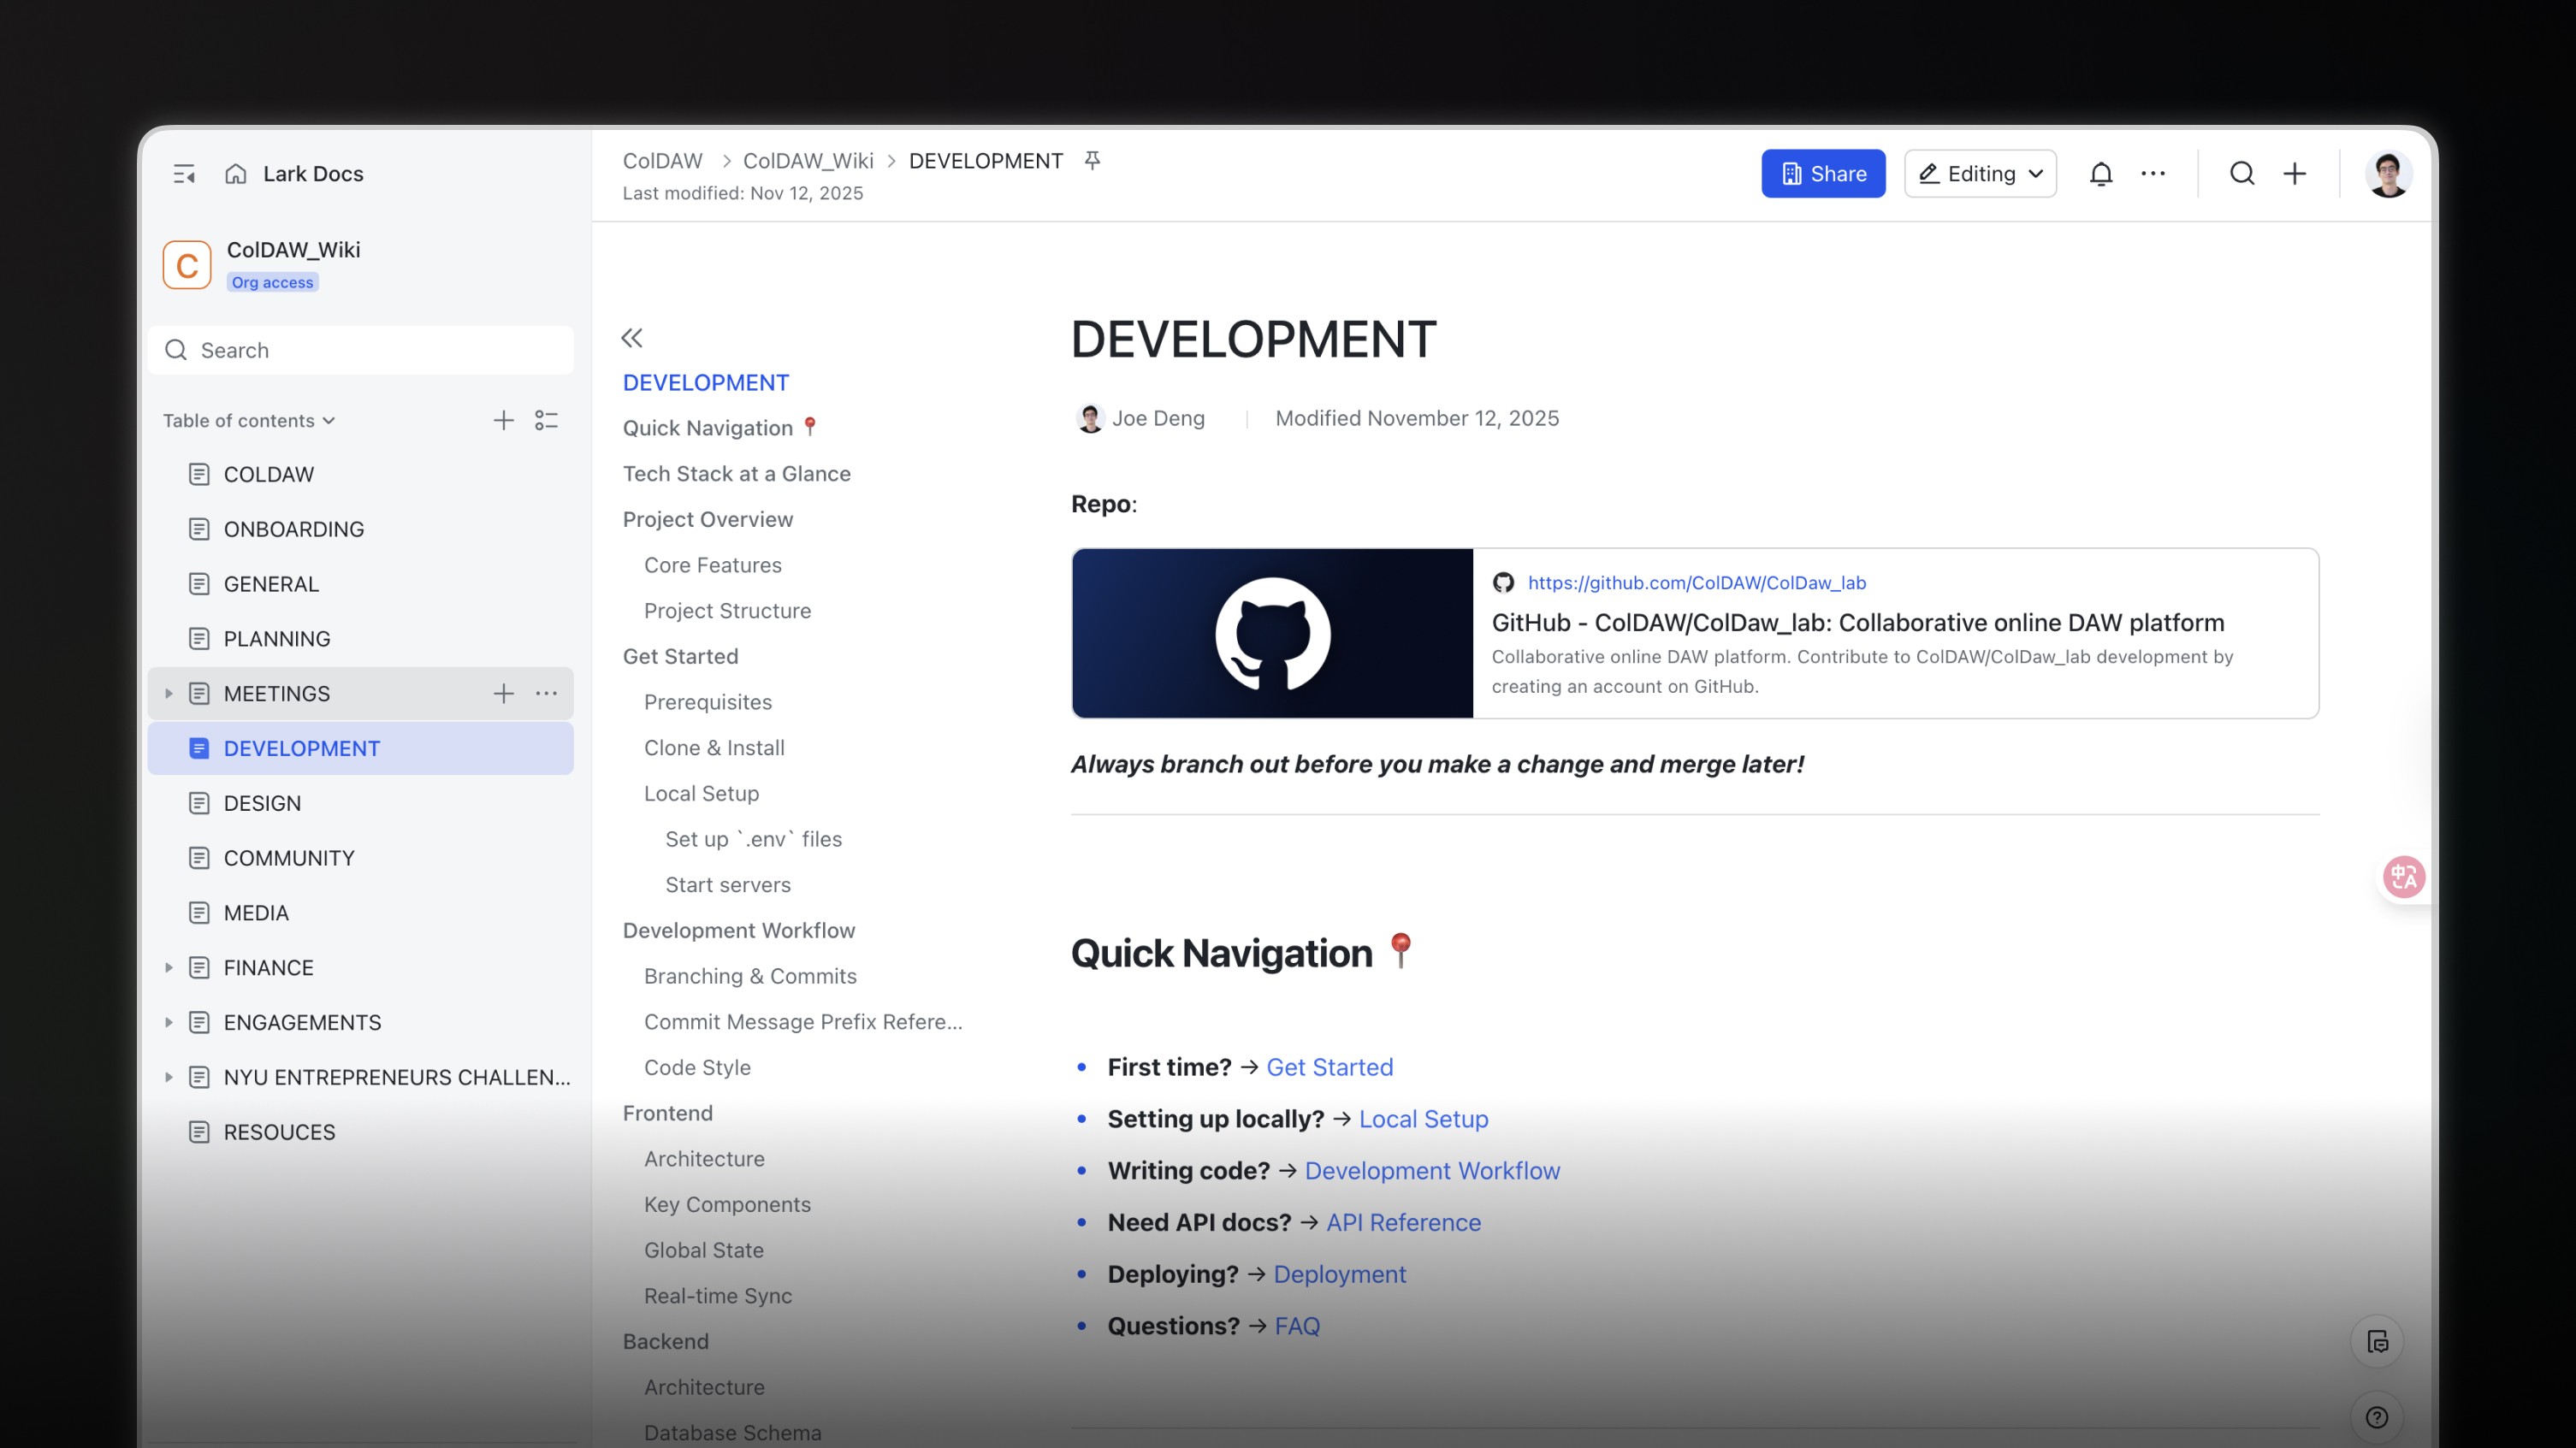Add new page via Table of contents plus
The image size is (2576, 1448).
504,421
